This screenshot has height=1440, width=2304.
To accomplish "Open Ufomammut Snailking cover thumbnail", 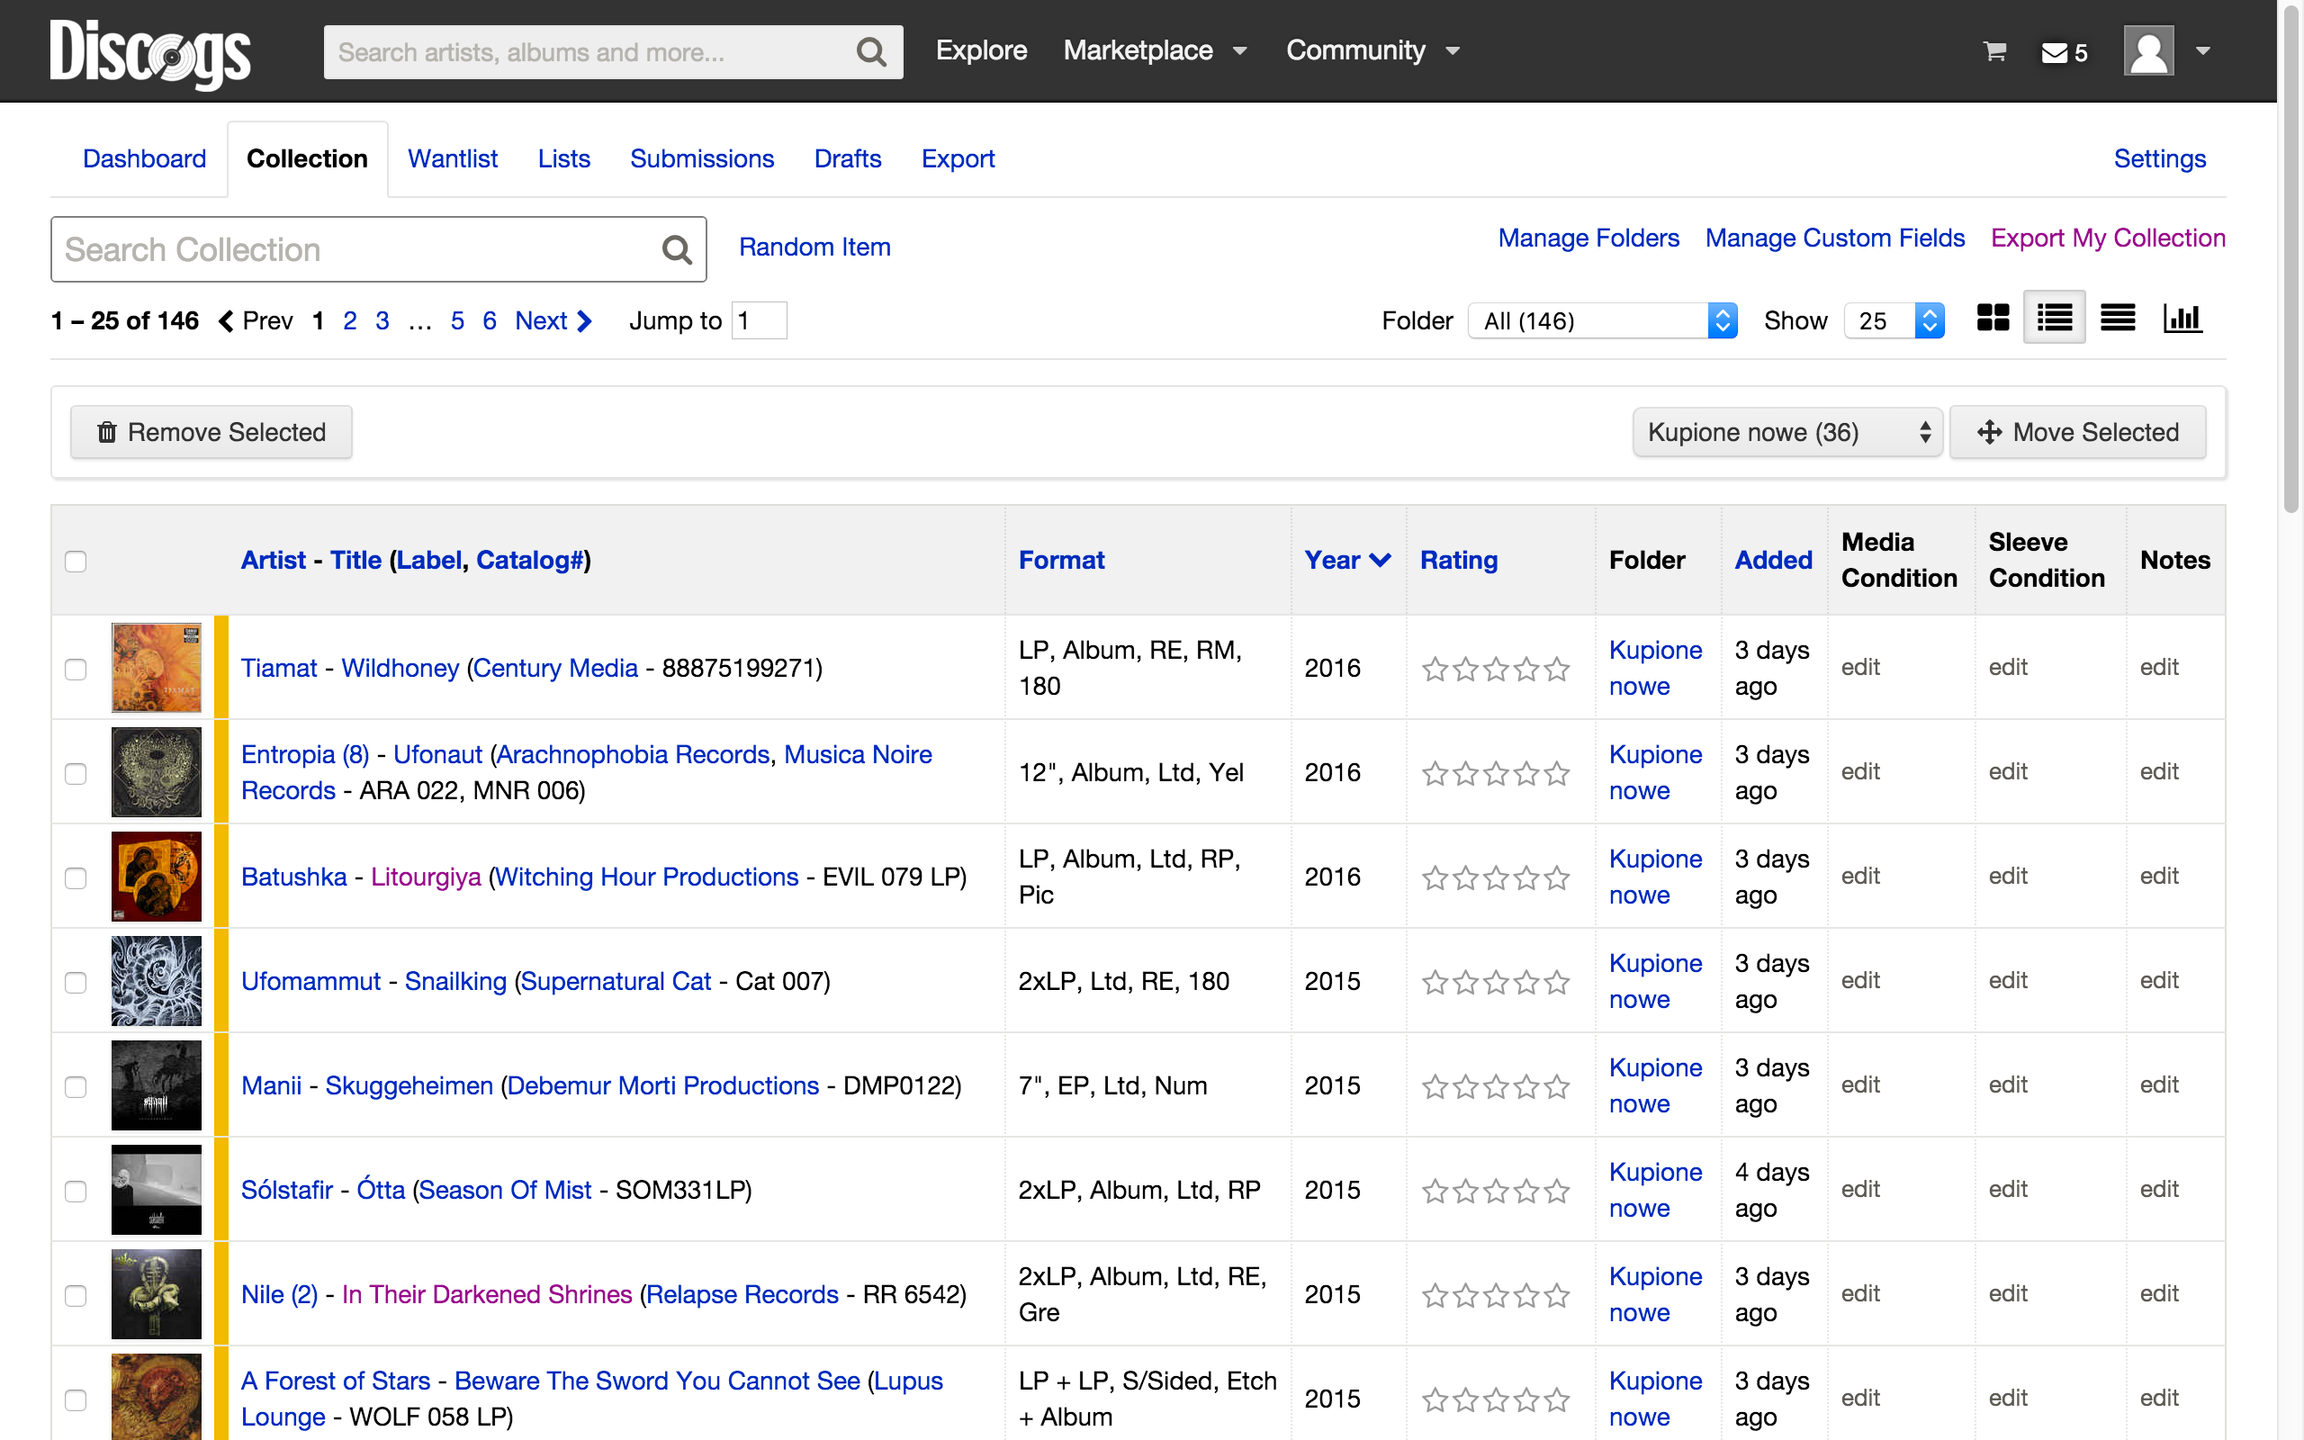I will (156, 981).
